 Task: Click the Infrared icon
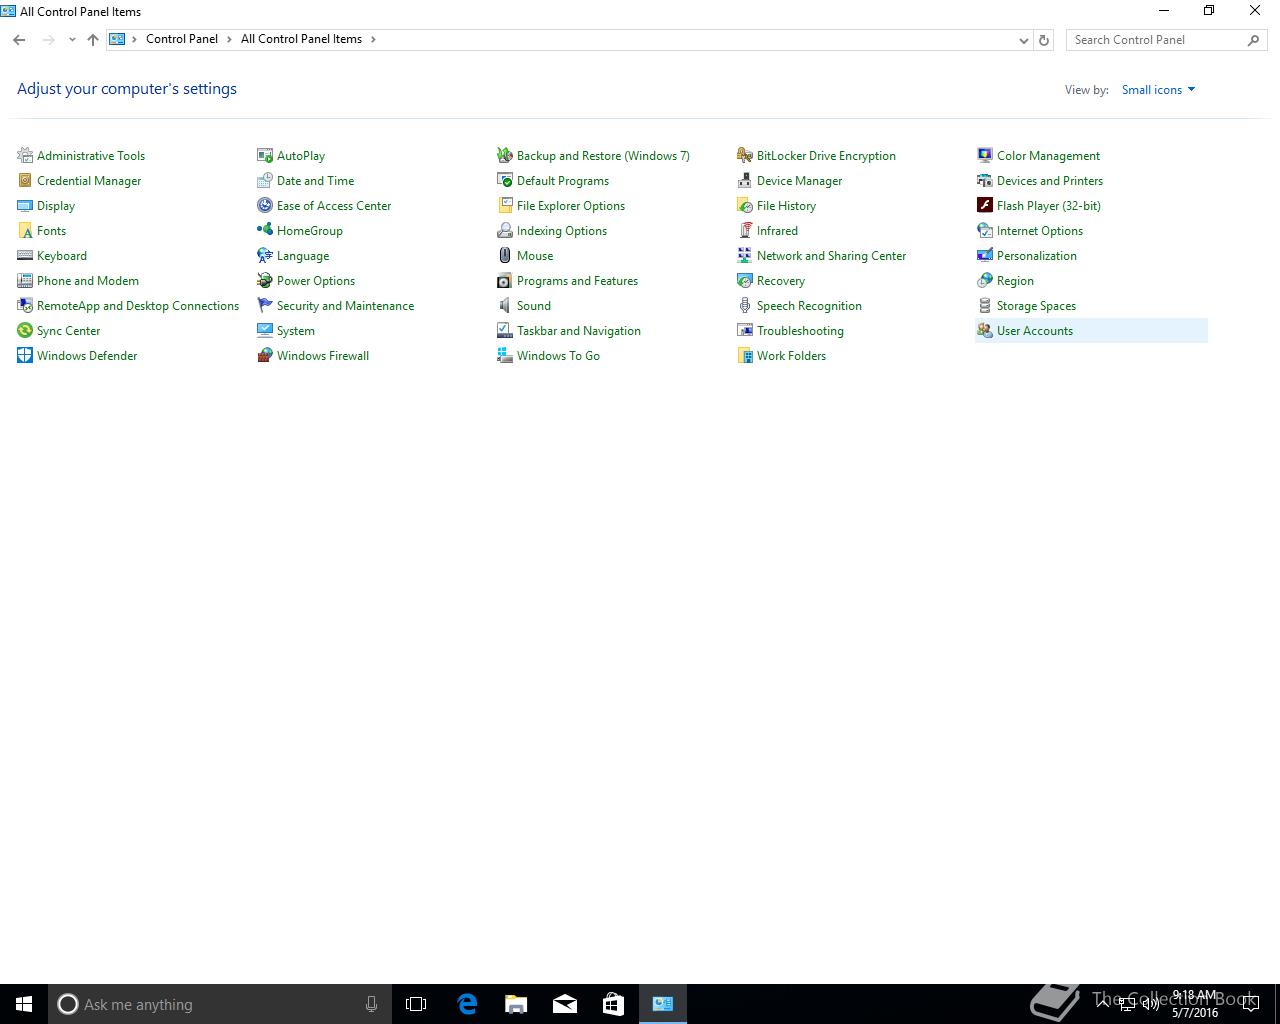(745, 230)
